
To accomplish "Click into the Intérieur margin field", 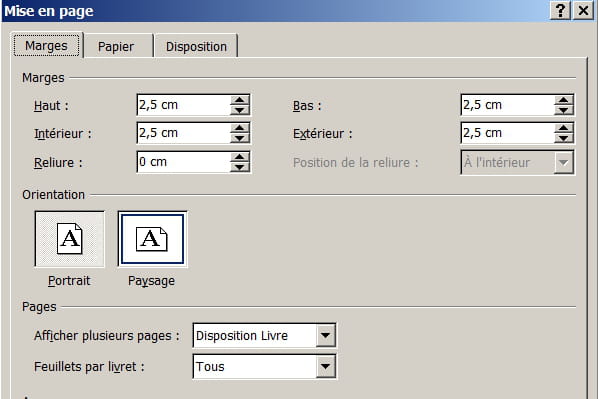I will coord(183,133).
